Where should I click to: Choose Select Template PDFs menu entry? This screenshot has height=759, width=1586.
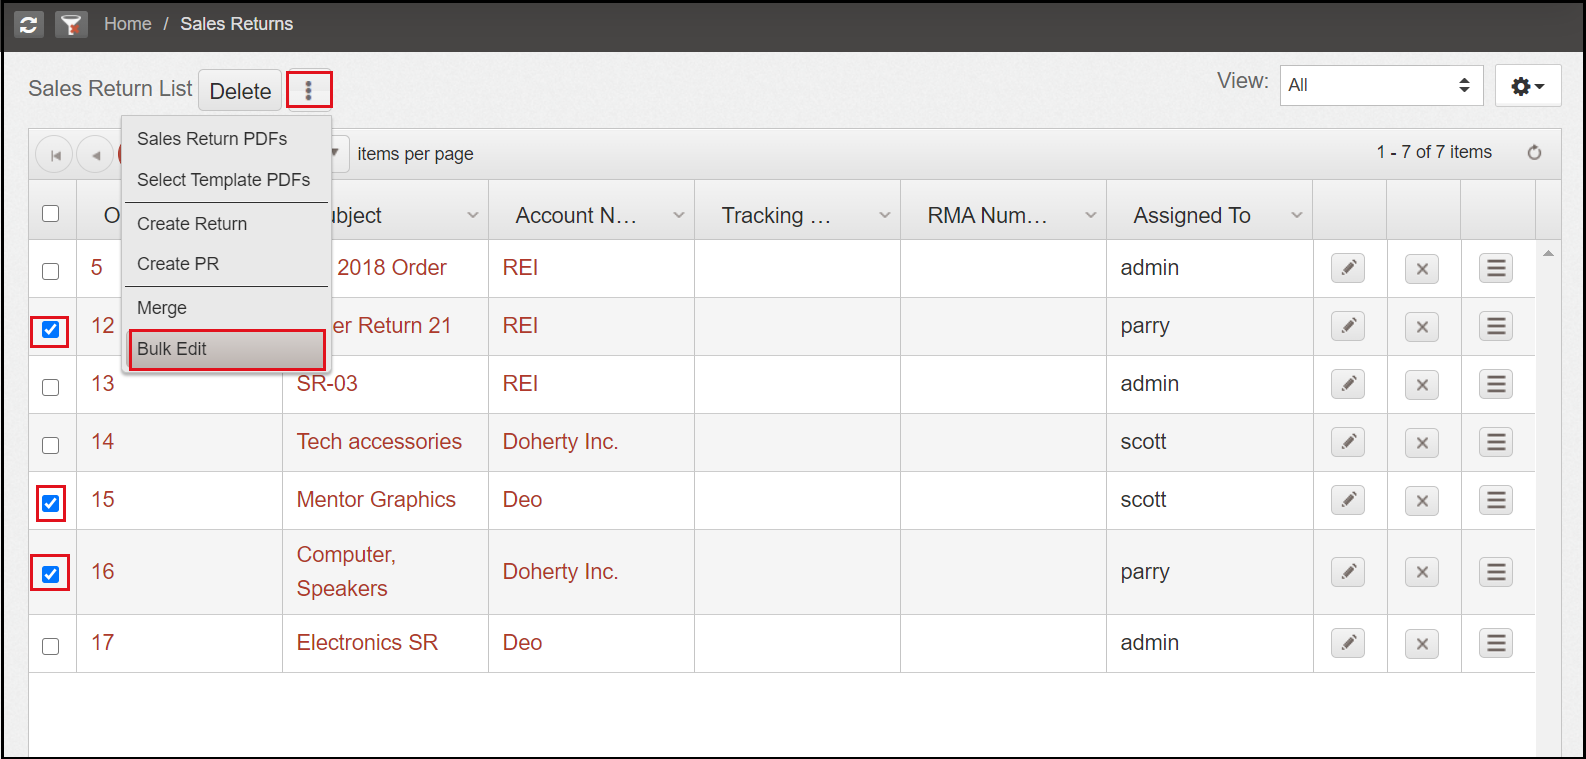[x=226, y=180]
